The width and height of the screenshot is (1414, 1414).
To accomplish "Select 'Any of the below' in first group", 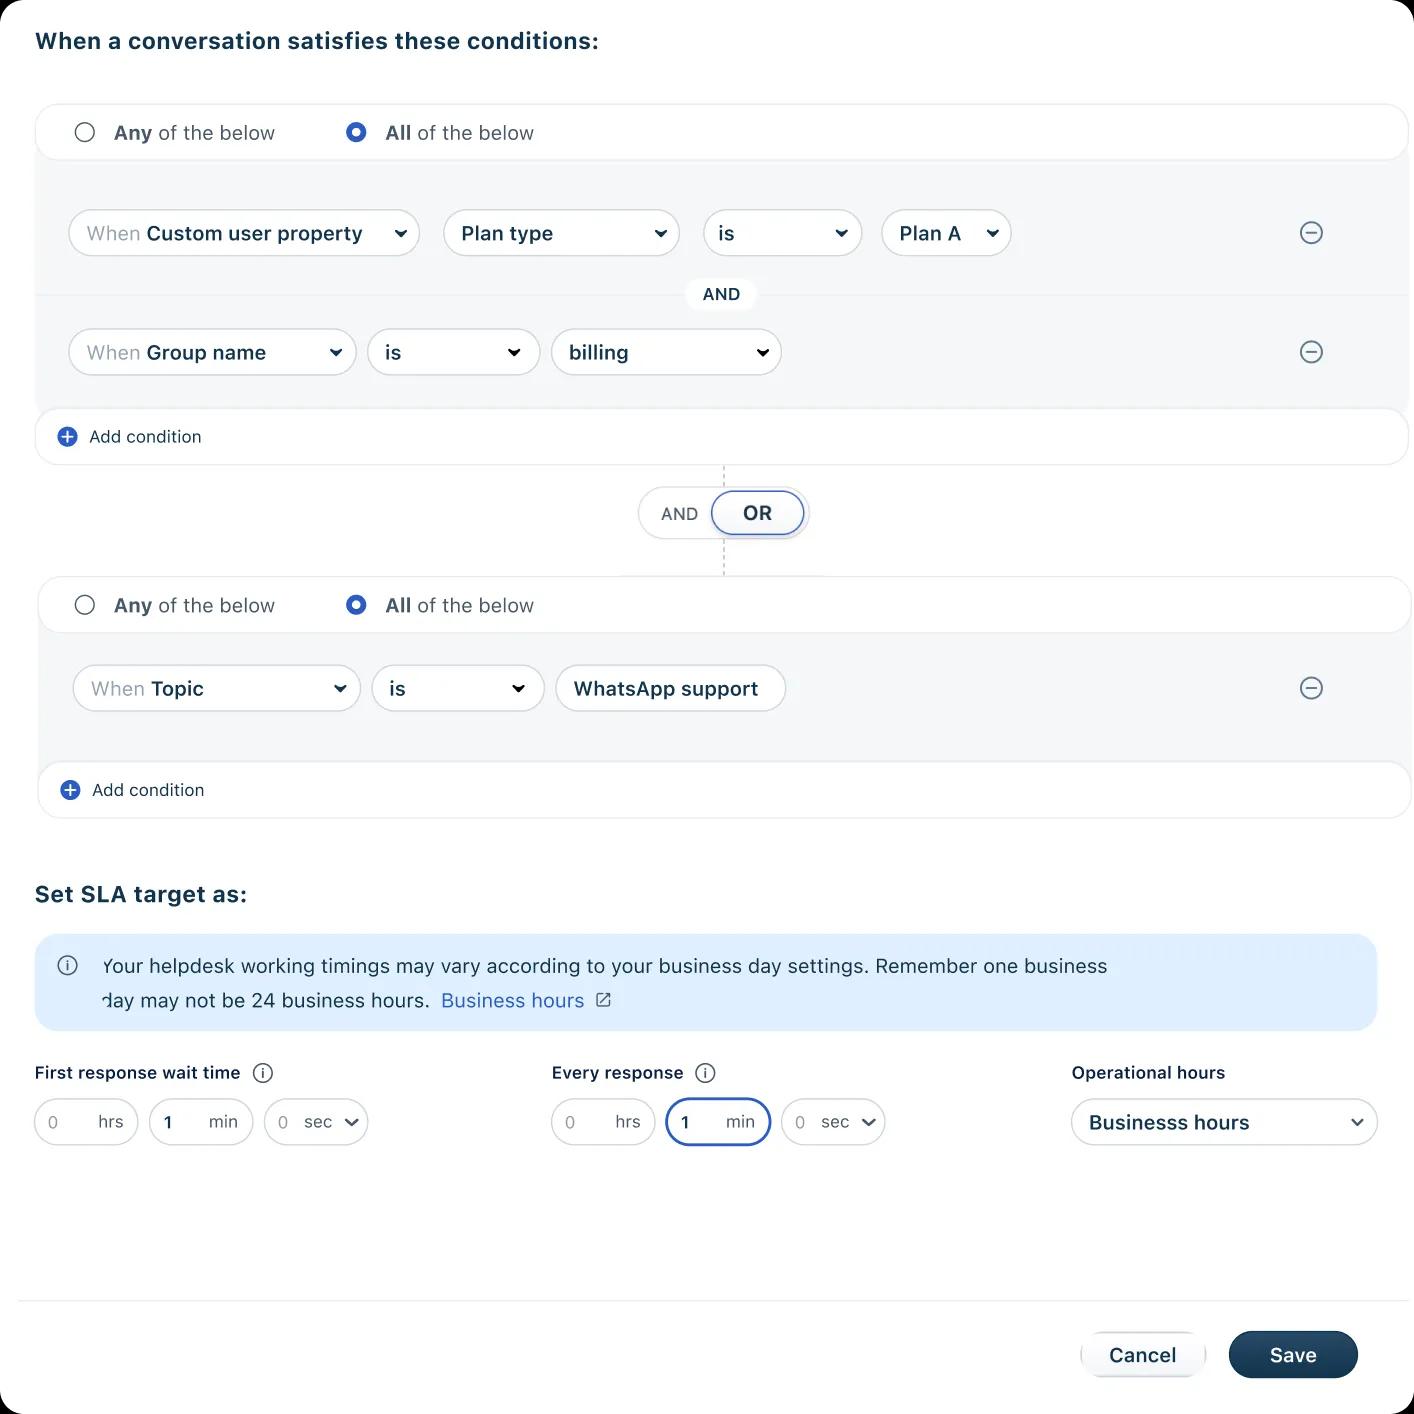I will point(85,132).
